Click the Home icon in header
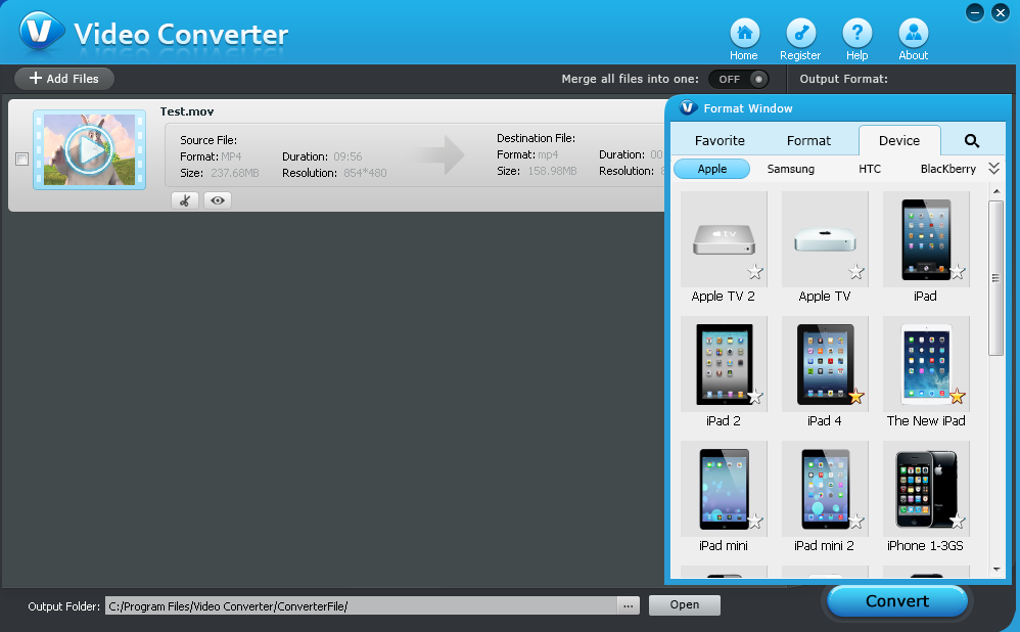This screenshot has width=1020, height=632. pyautogui.click(x=743, y=33)
